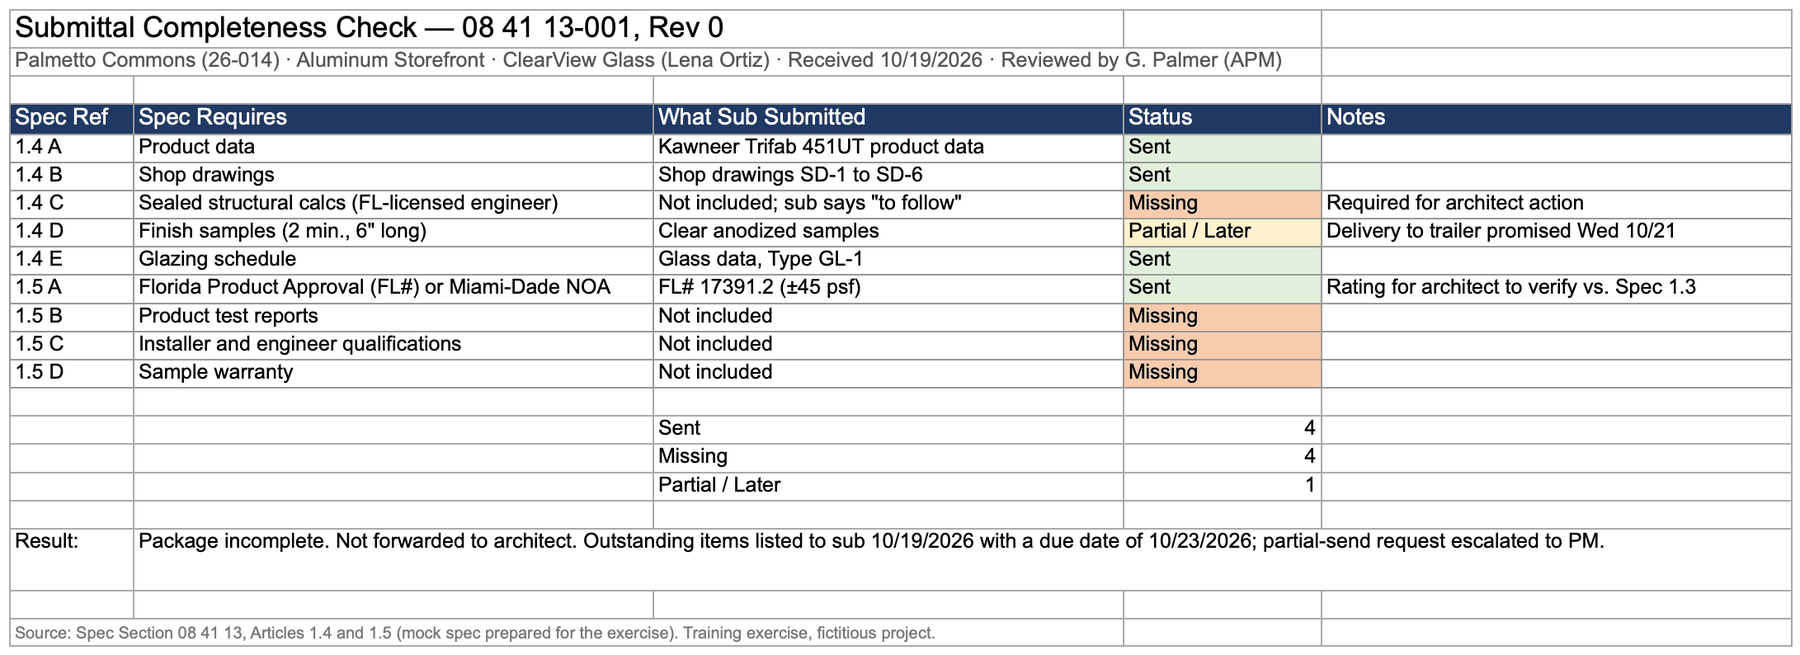Select the Partial / Later count value 1

point(1222,485)
